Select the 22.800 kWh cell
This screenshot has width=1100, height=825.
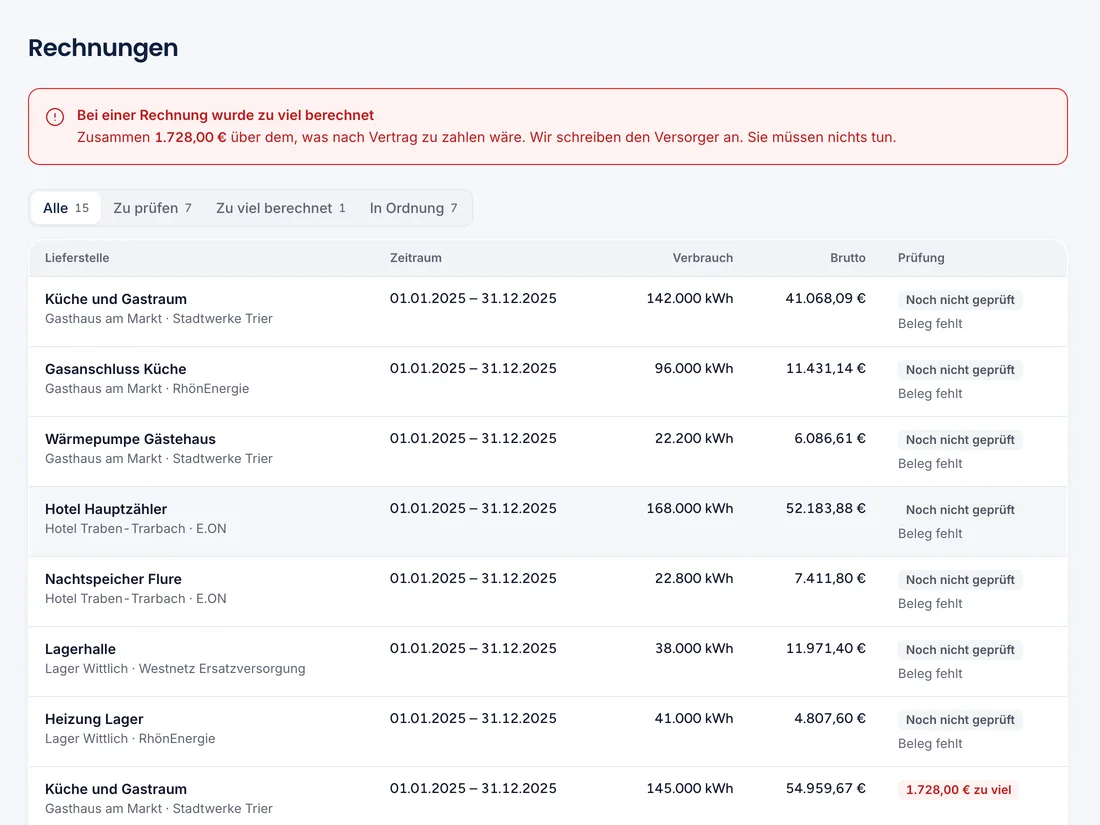click(694, 579)
